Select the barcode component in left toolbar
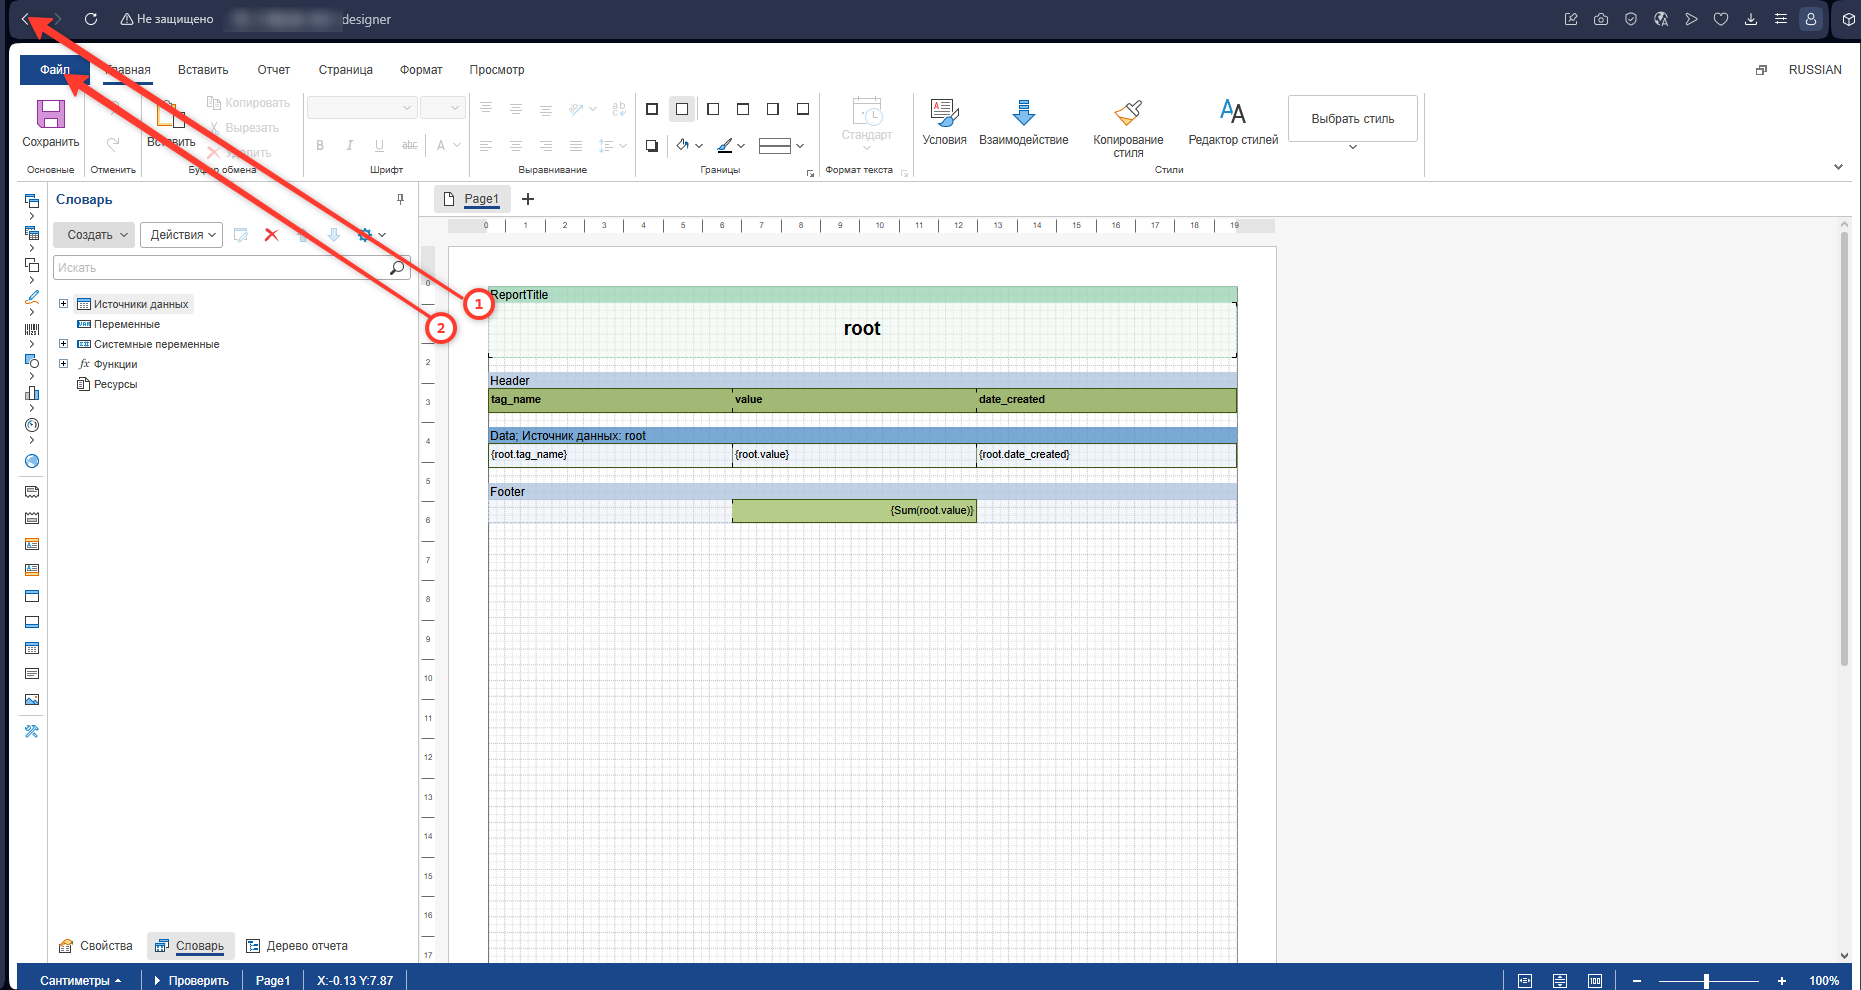Viewport: 1861px width, 990px height. 32,329
